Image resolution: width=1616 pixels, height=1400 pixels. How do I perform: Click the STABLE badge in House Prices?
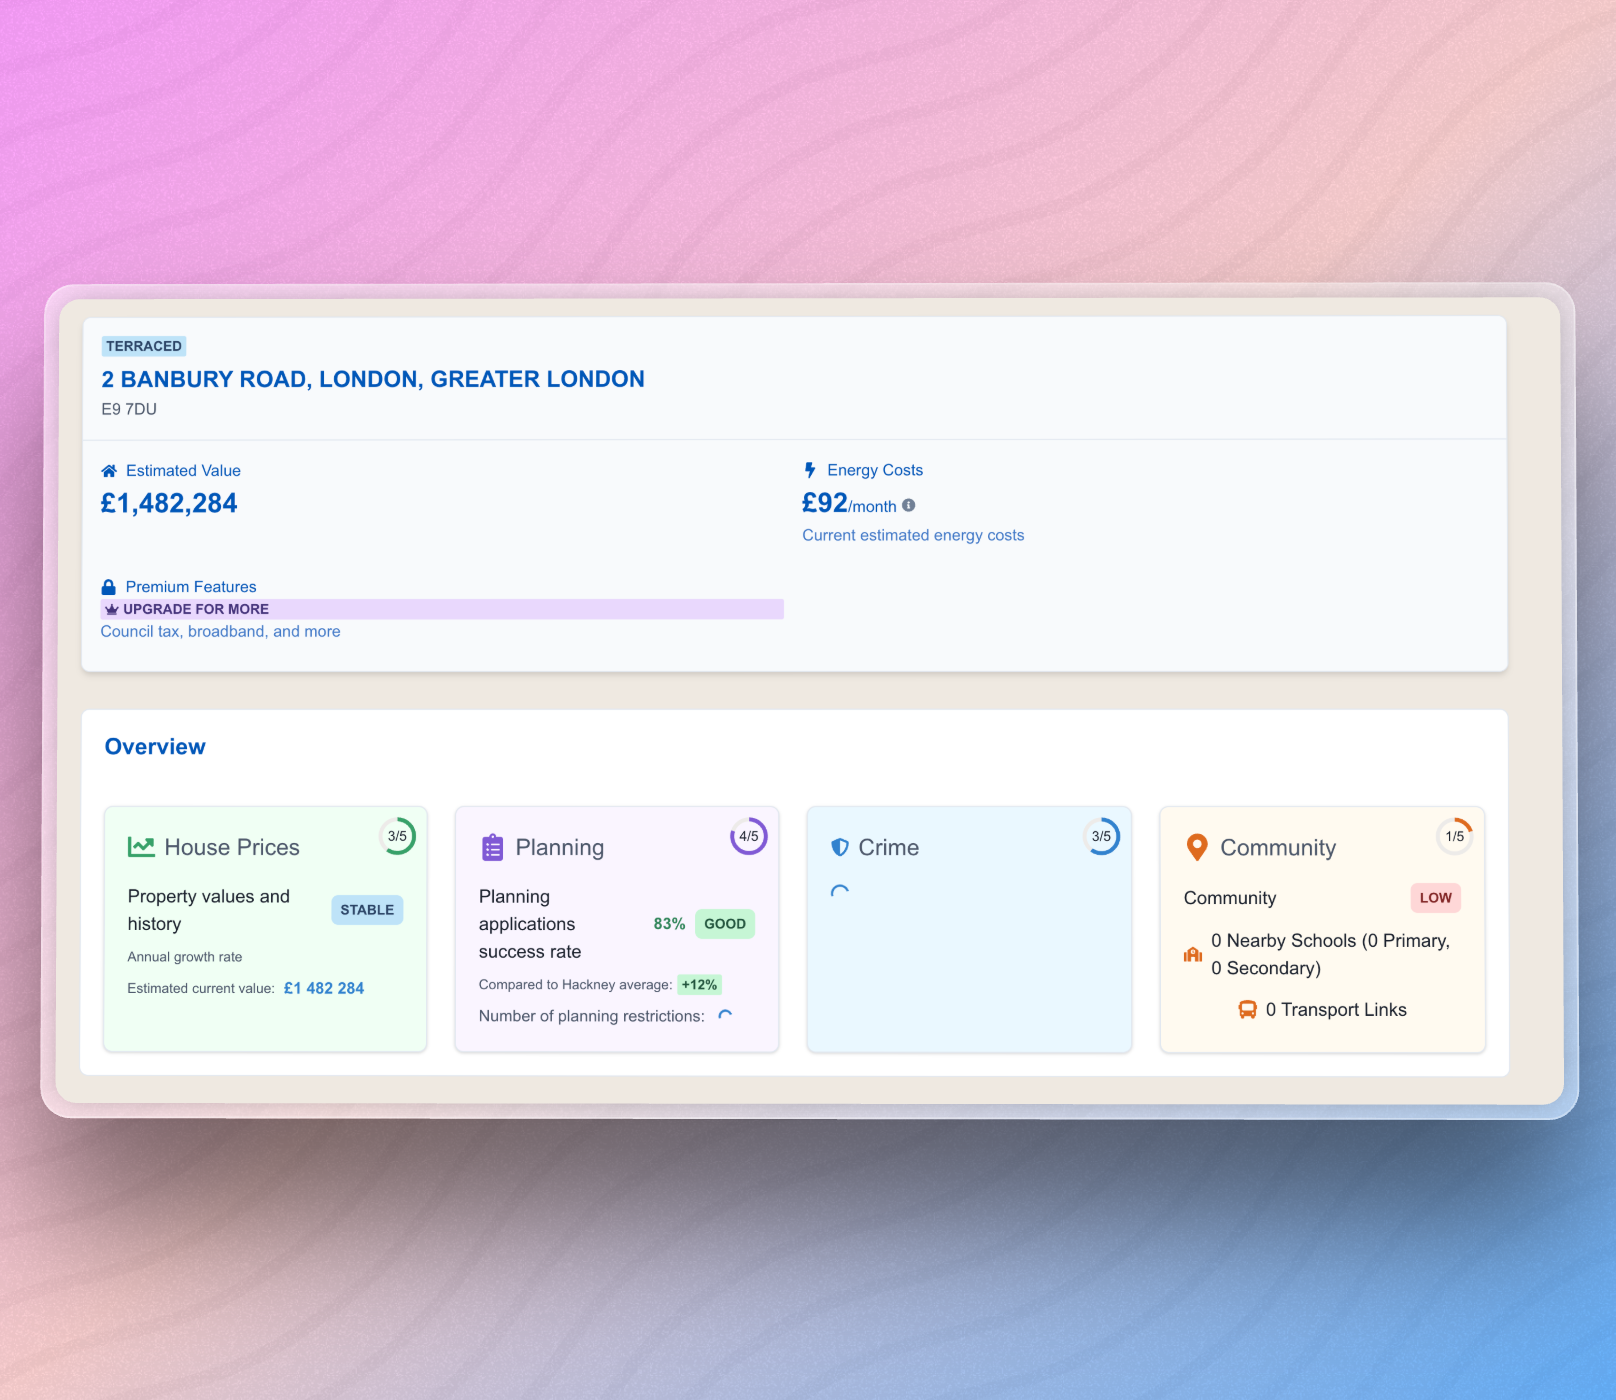367,910
